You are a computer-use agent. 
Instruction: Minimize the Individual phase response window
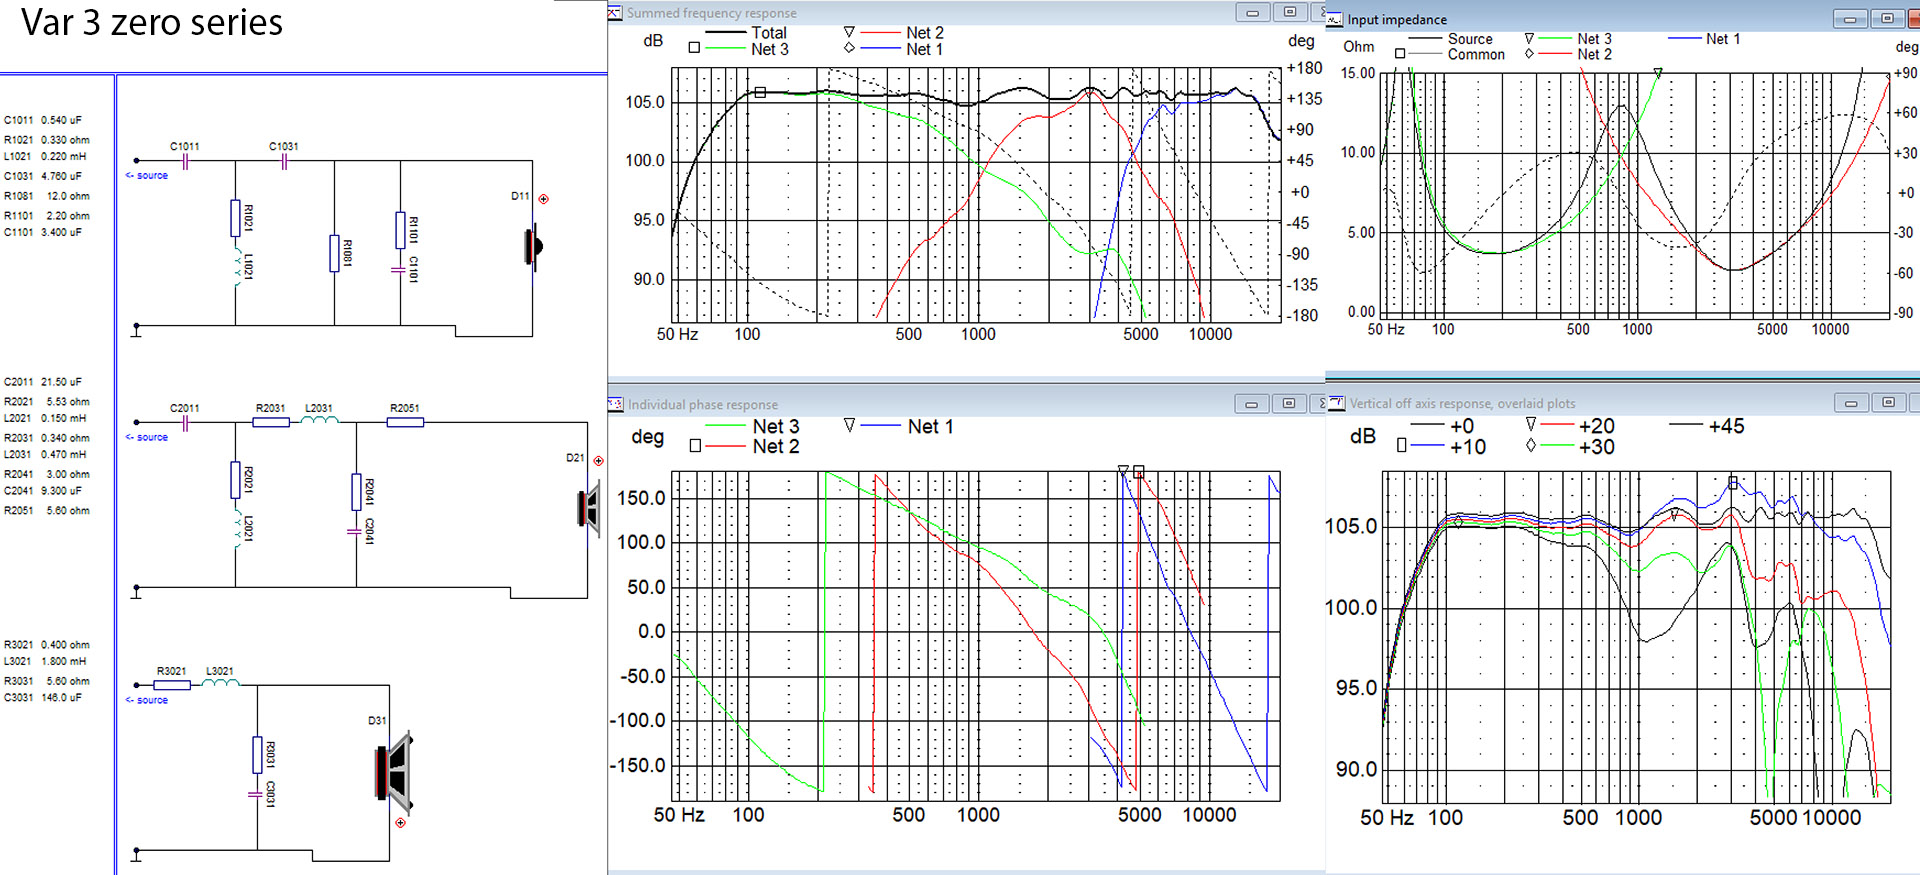point(1251,404)
